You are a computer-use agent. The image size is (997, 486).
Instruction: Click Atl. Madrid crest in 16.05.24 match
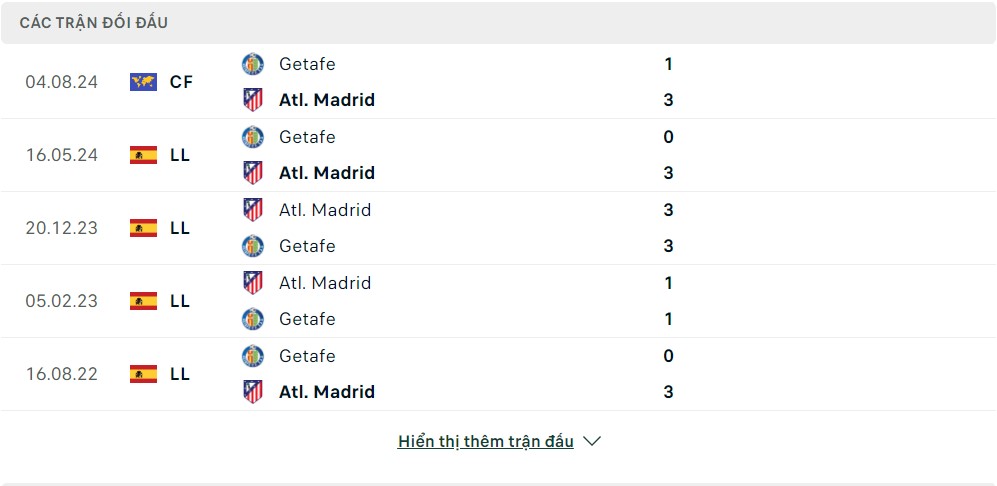[253, 173]
